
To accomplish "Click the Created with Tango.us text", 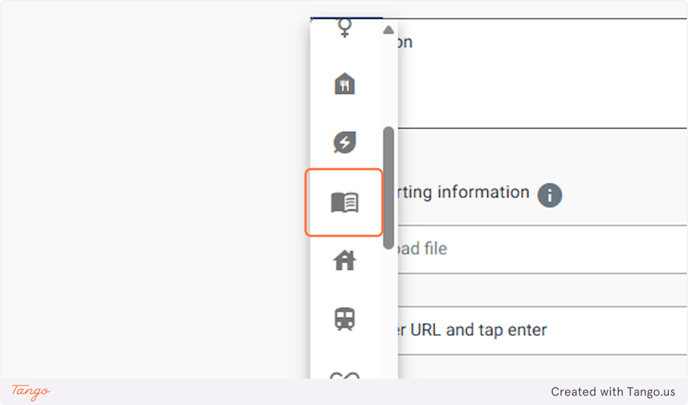I will (613, 391).
